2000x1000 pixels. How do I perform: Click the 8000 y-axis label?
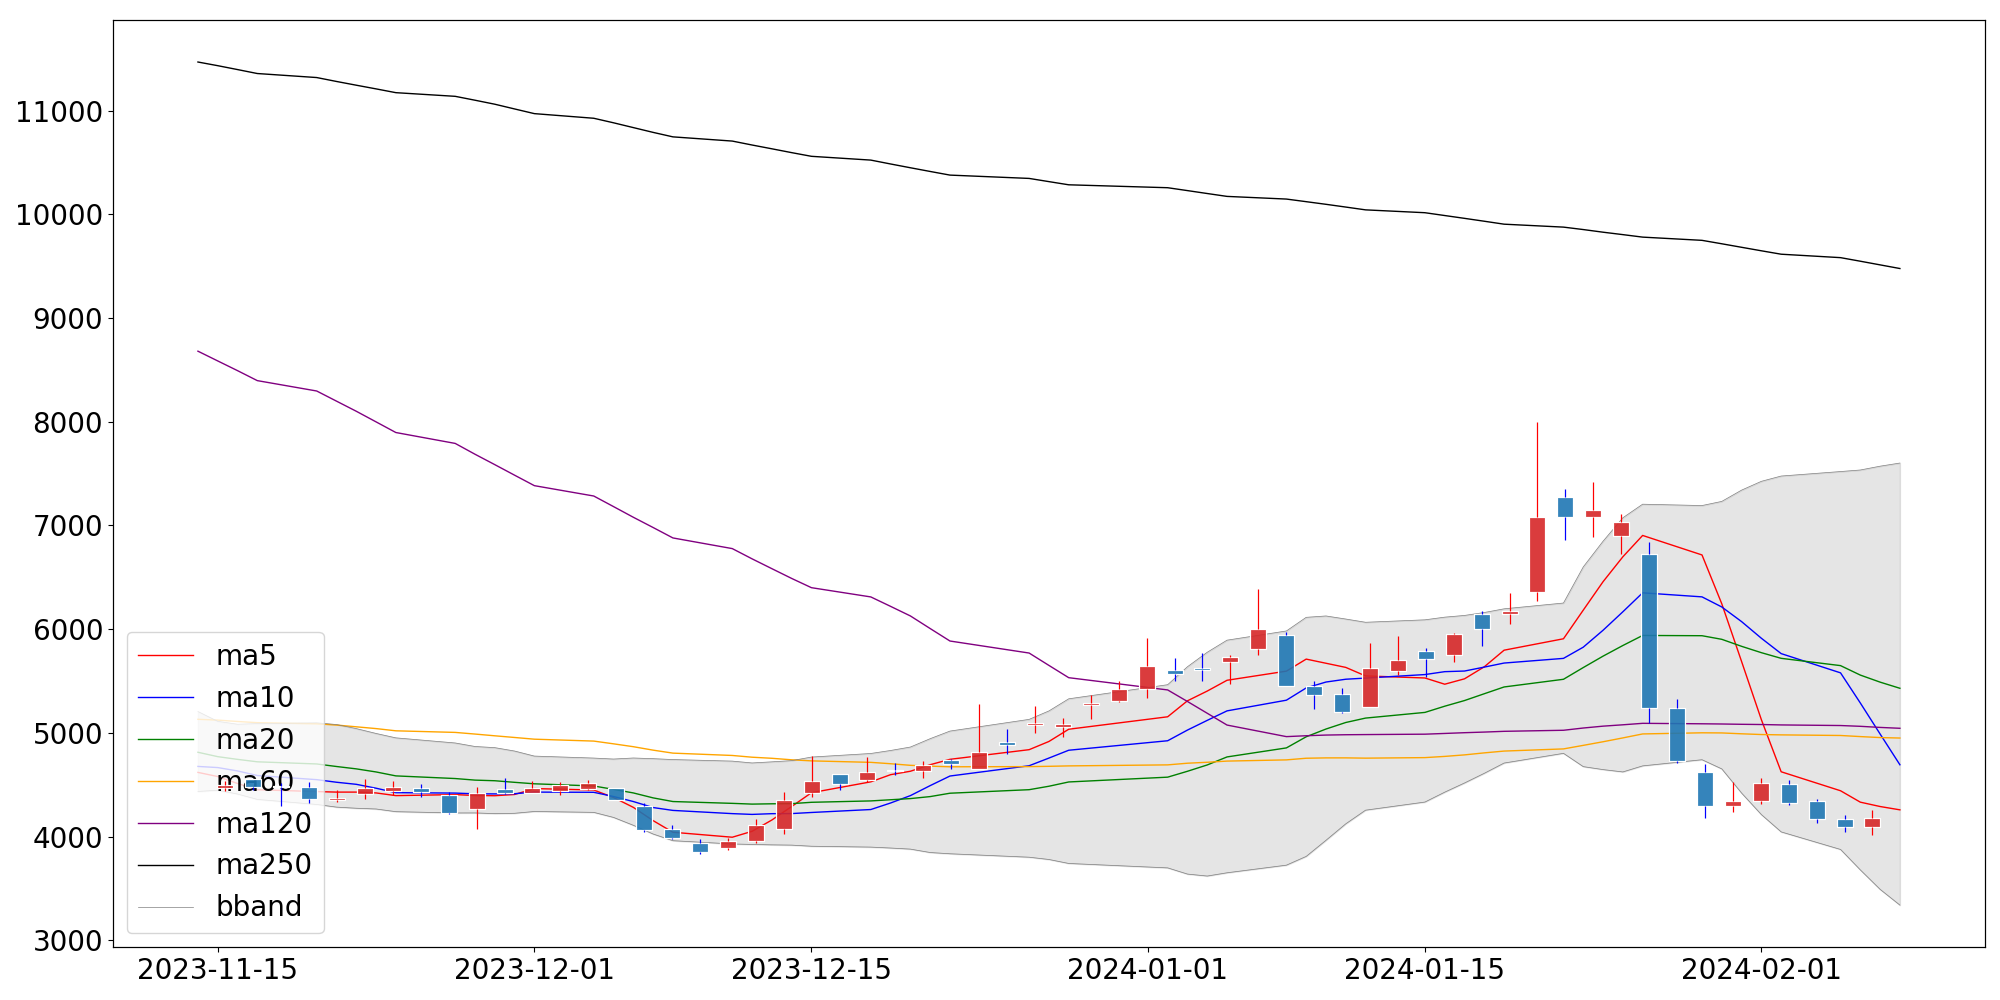68,423
